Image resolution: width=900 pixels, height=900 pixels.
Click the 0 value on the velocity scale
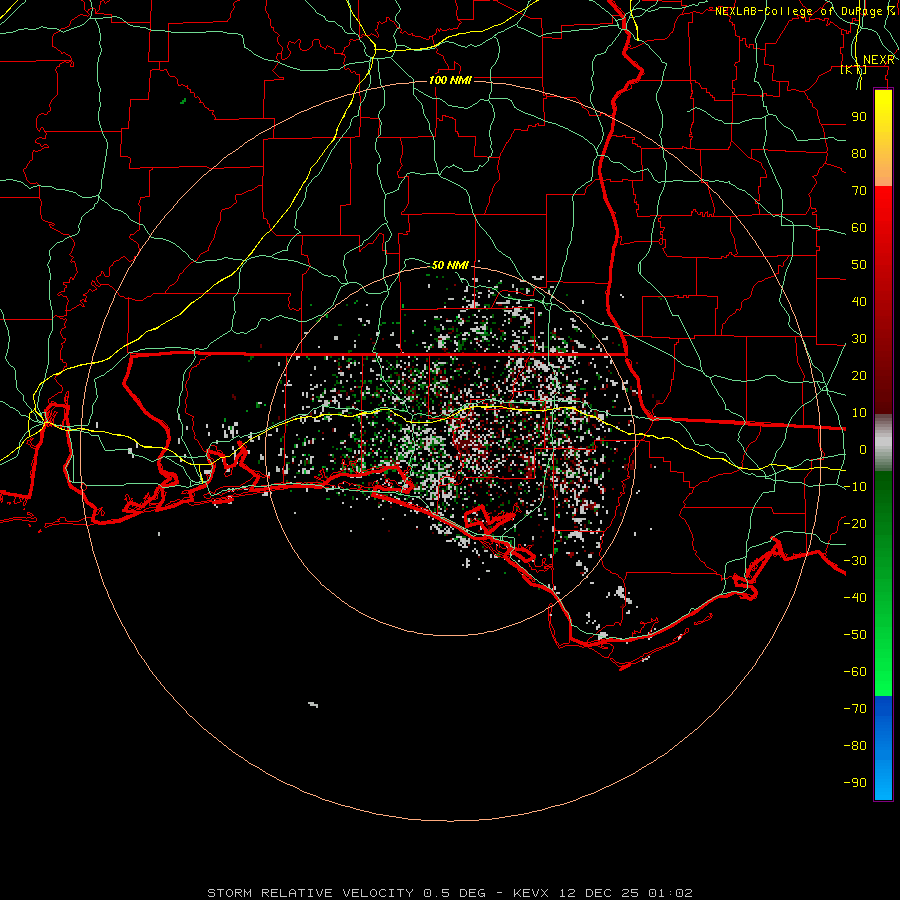click(x=863, y=450)
